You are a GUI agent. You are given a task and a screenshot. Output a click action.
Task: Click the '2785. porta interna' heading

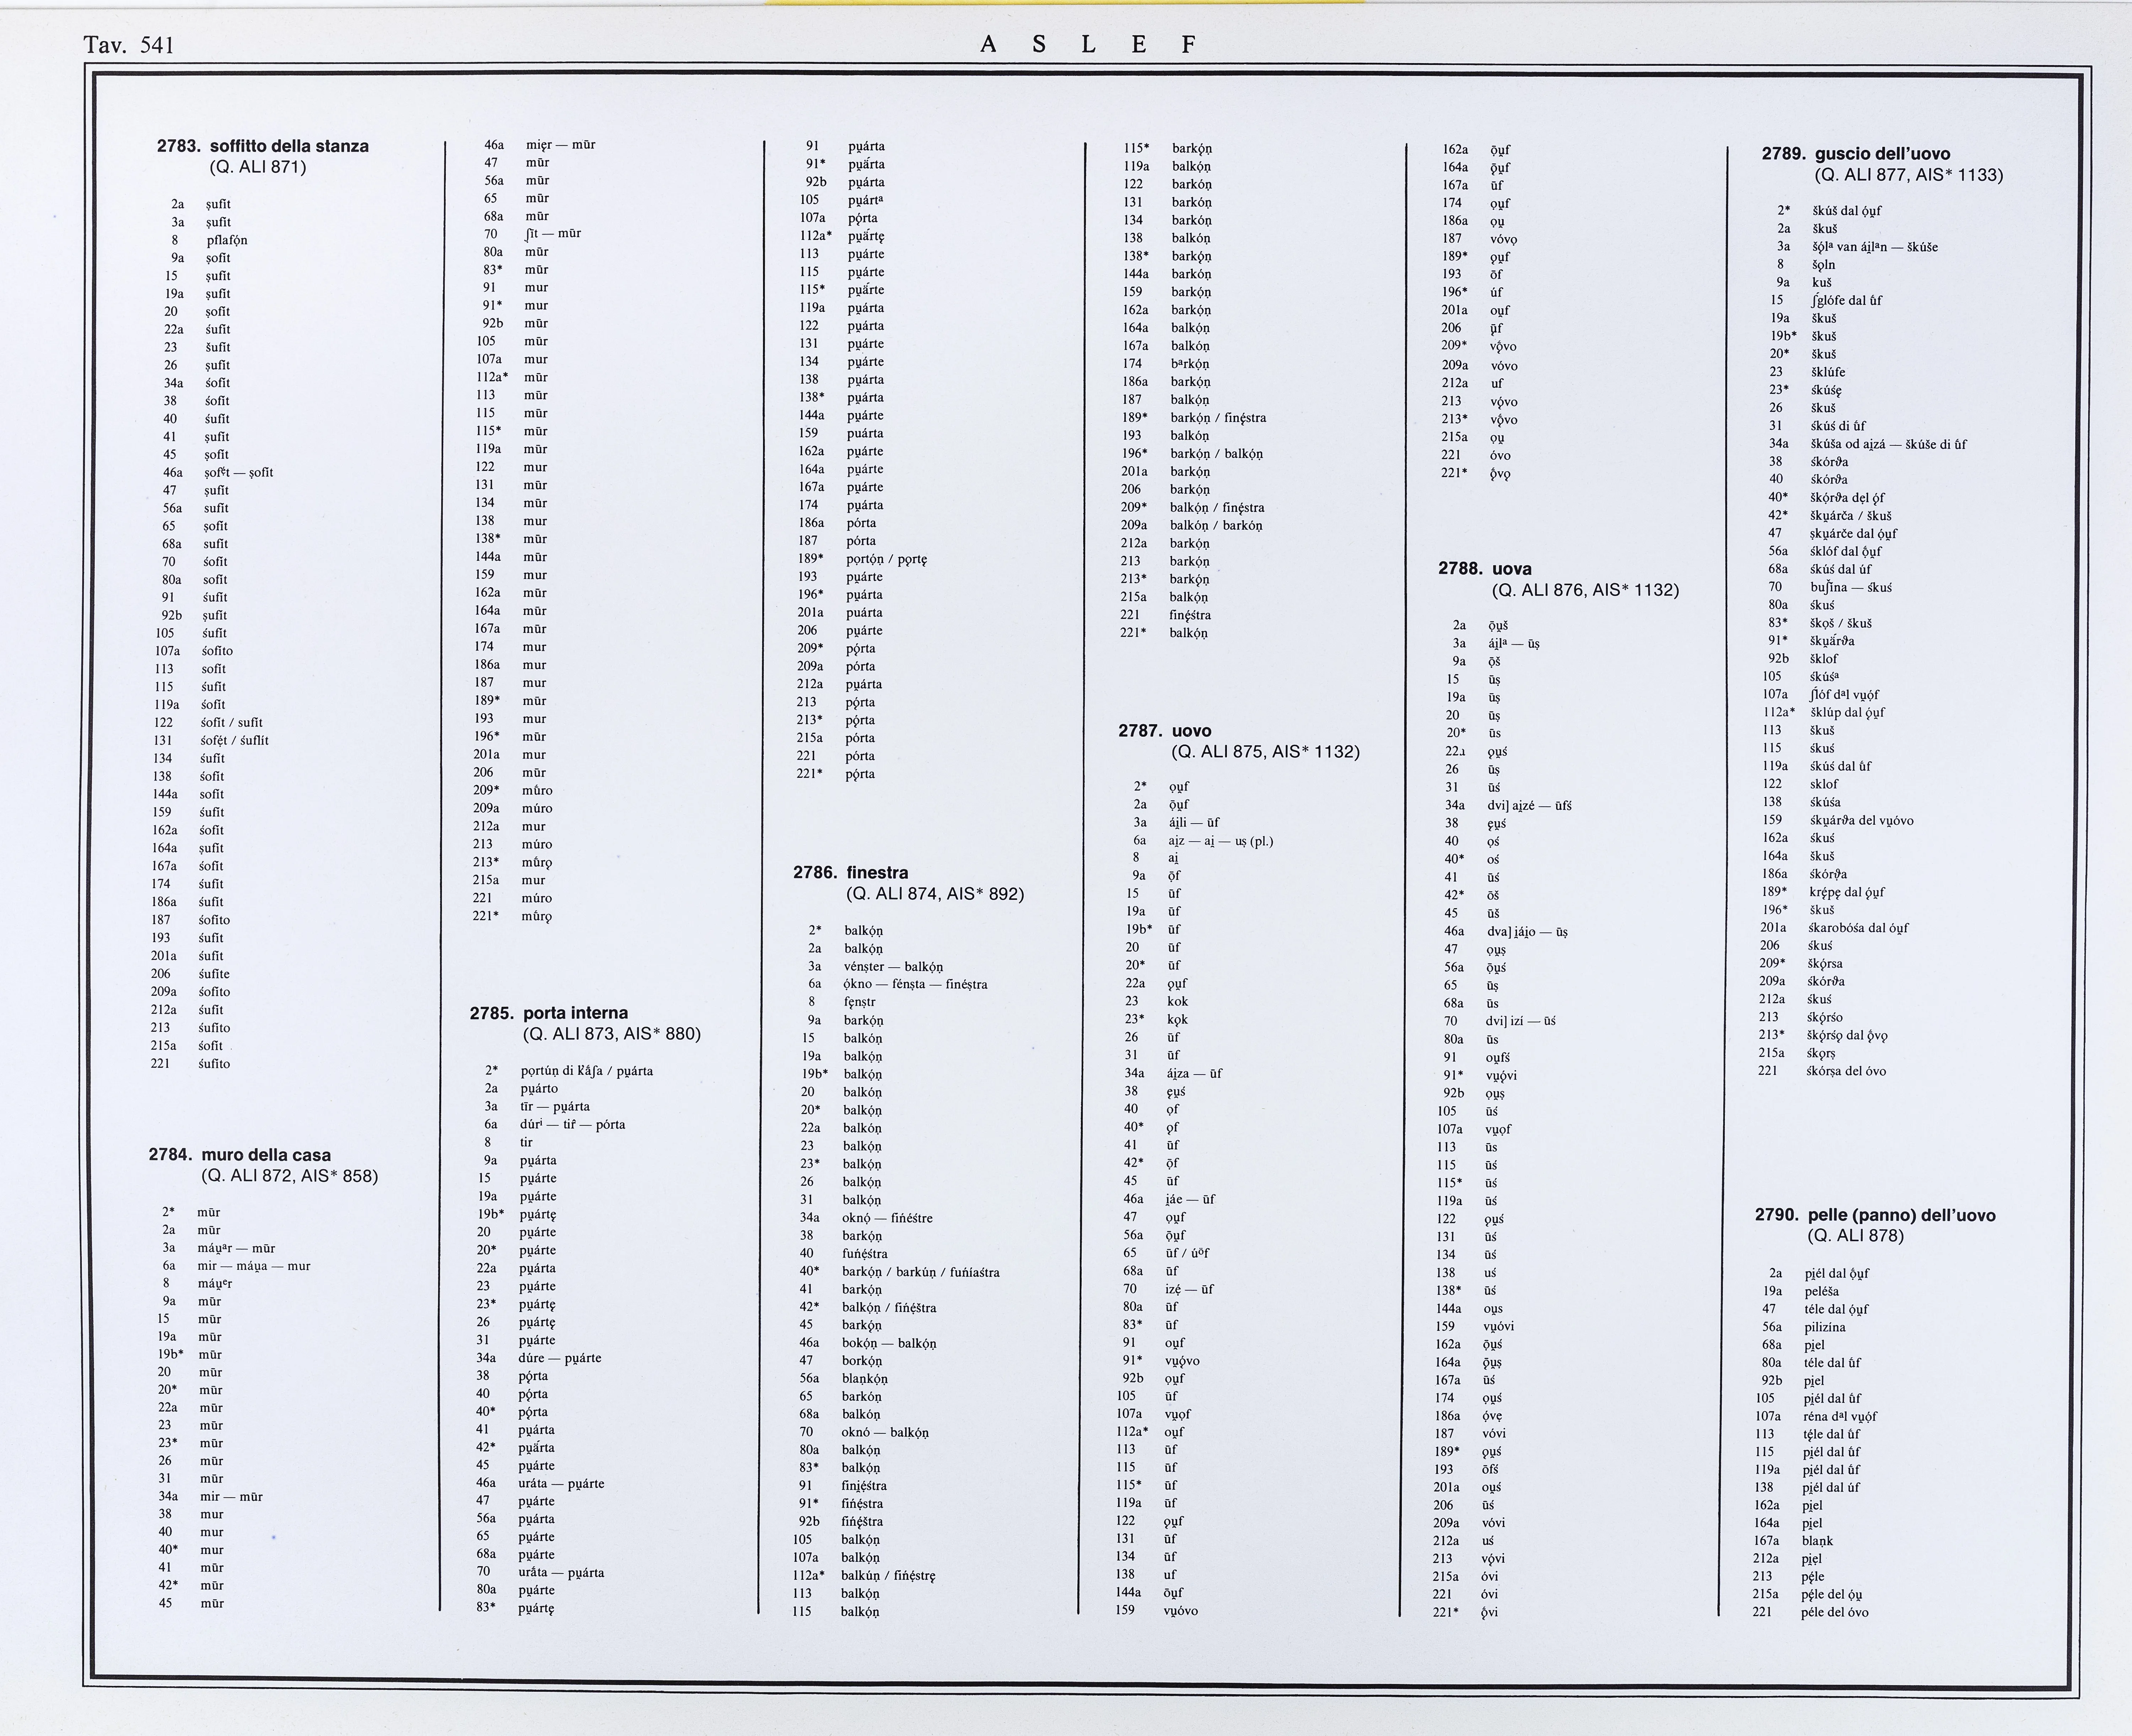click(549, 1013)
